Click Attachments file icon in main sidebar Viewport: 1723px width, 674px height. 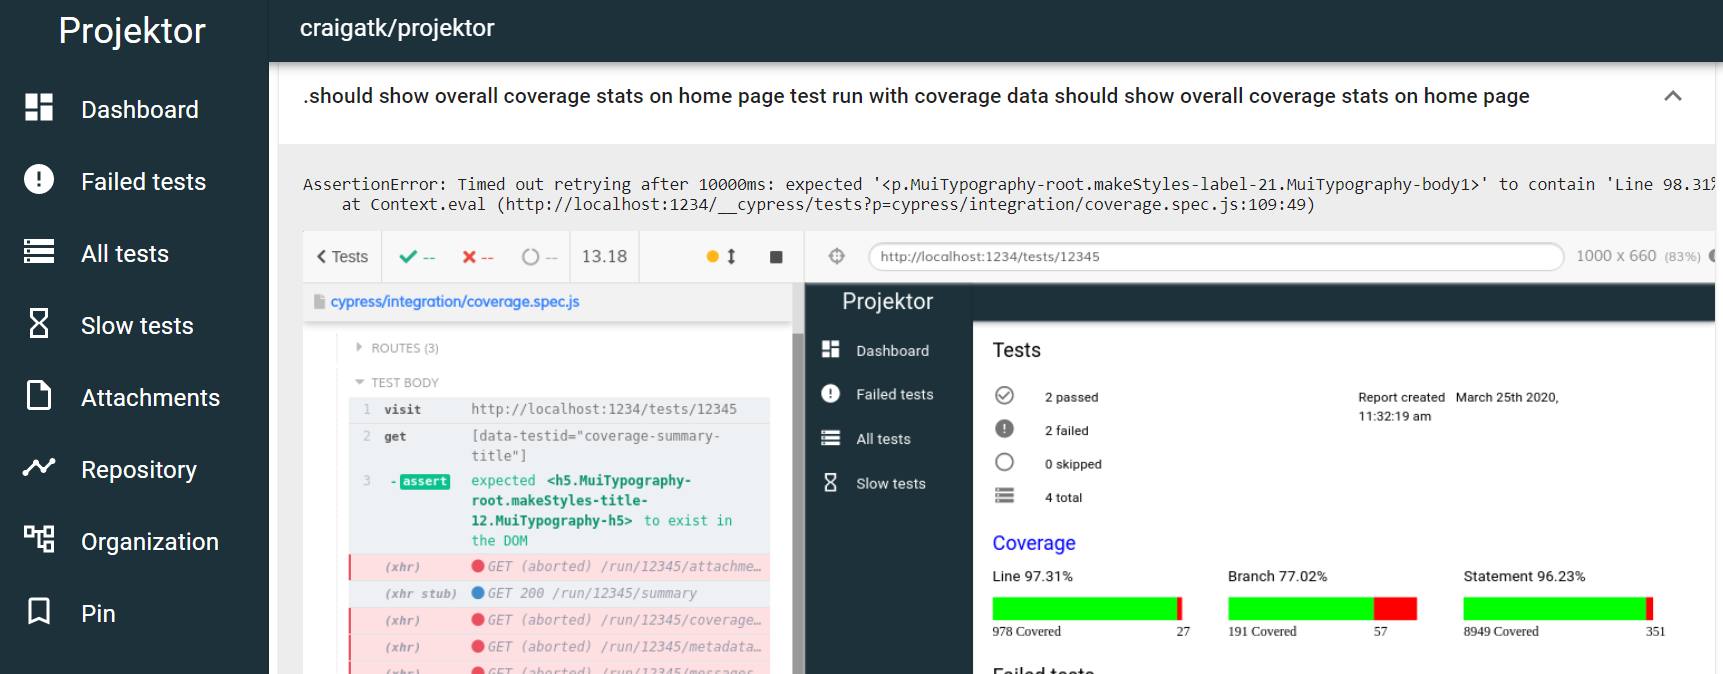(39, 395)
